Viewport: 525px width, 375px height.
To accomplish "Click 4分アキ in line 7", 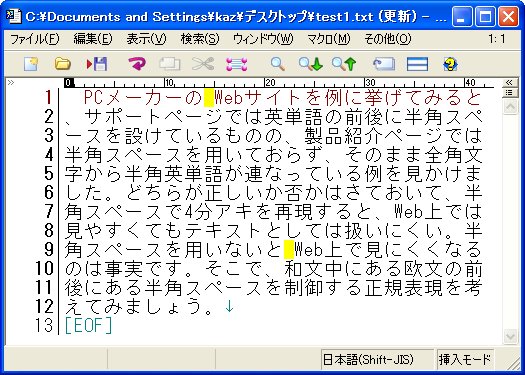I will (219, 211).
